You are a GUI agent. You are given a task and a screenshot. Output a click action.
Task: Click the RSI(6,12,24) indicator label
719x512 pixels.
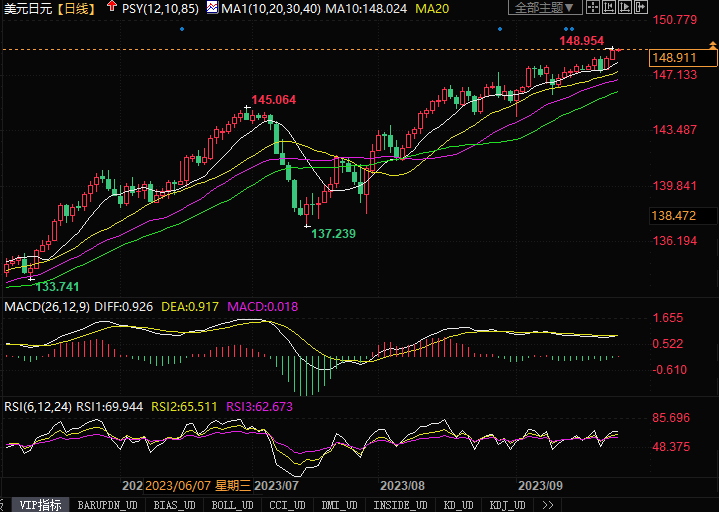[x=38, y=407]
